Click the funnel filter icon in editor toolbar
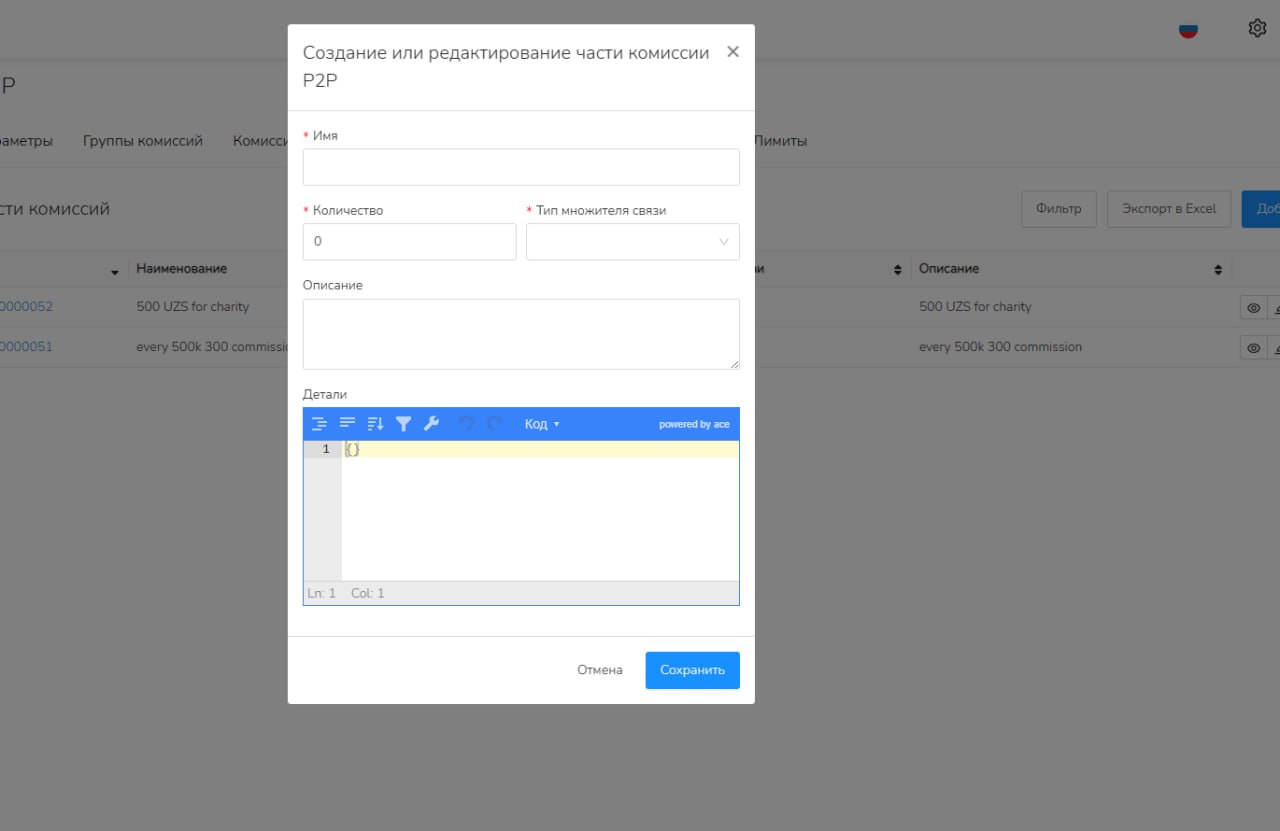The width and height of the screenshot is (1280, 831). (x=403, y=424)
